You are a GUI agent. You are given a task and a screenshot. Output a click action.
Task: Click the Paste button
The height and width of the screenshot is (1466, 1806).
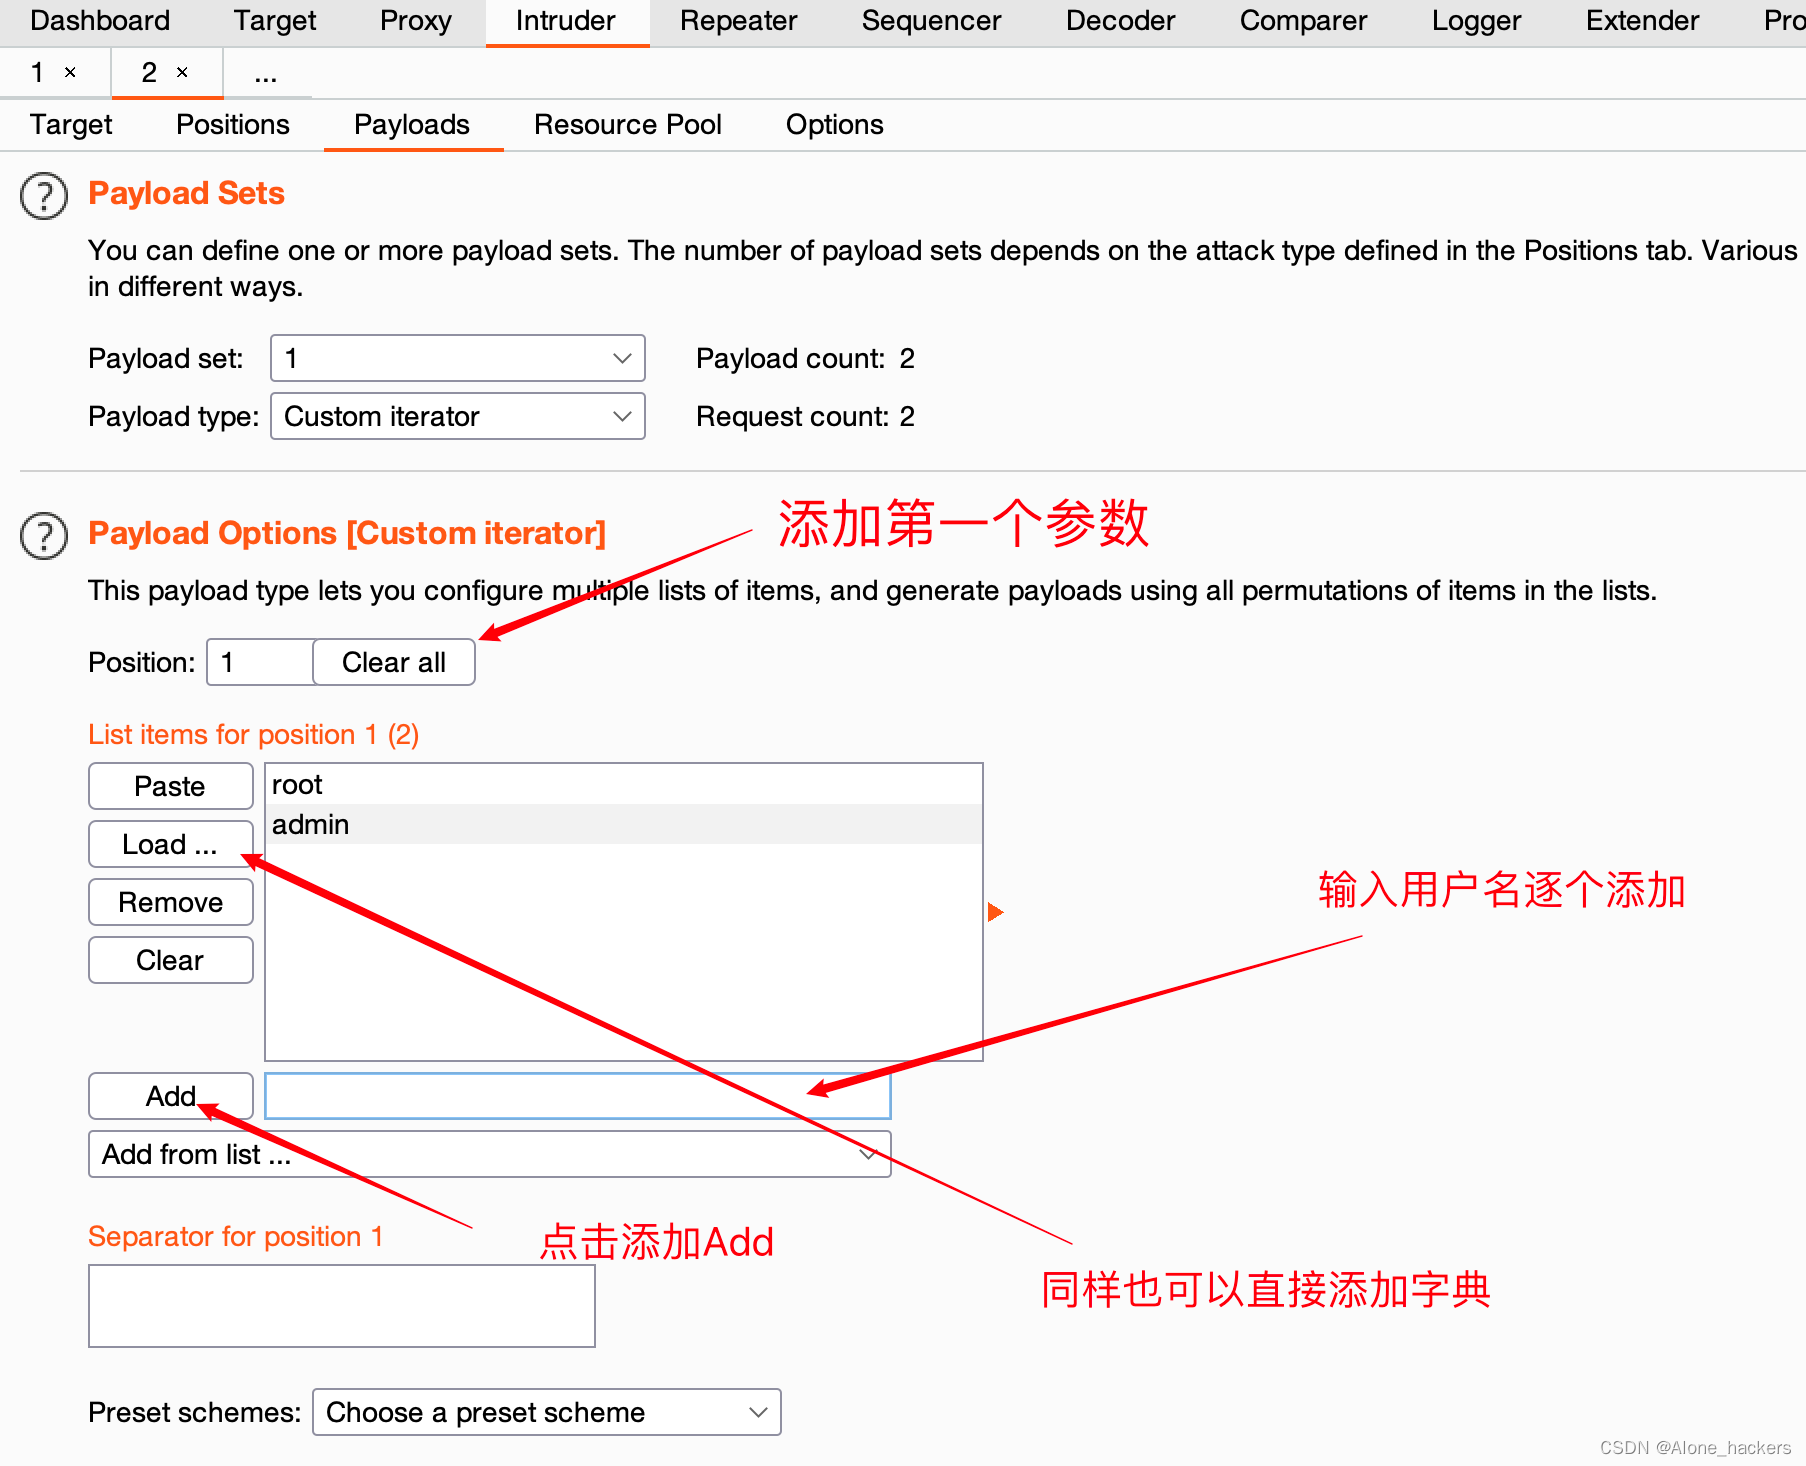tap(170, 786)
